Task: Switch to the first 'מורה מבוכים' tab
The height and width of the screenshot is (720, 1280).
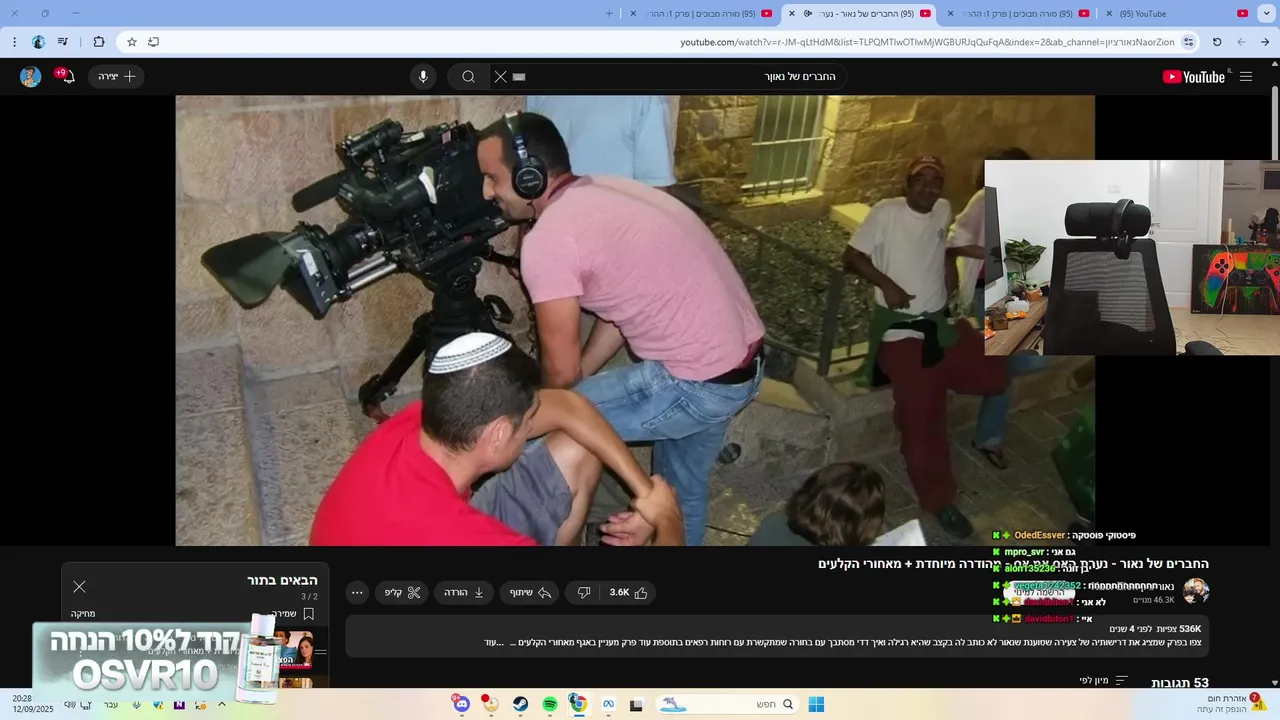Action: (1020, 14)
